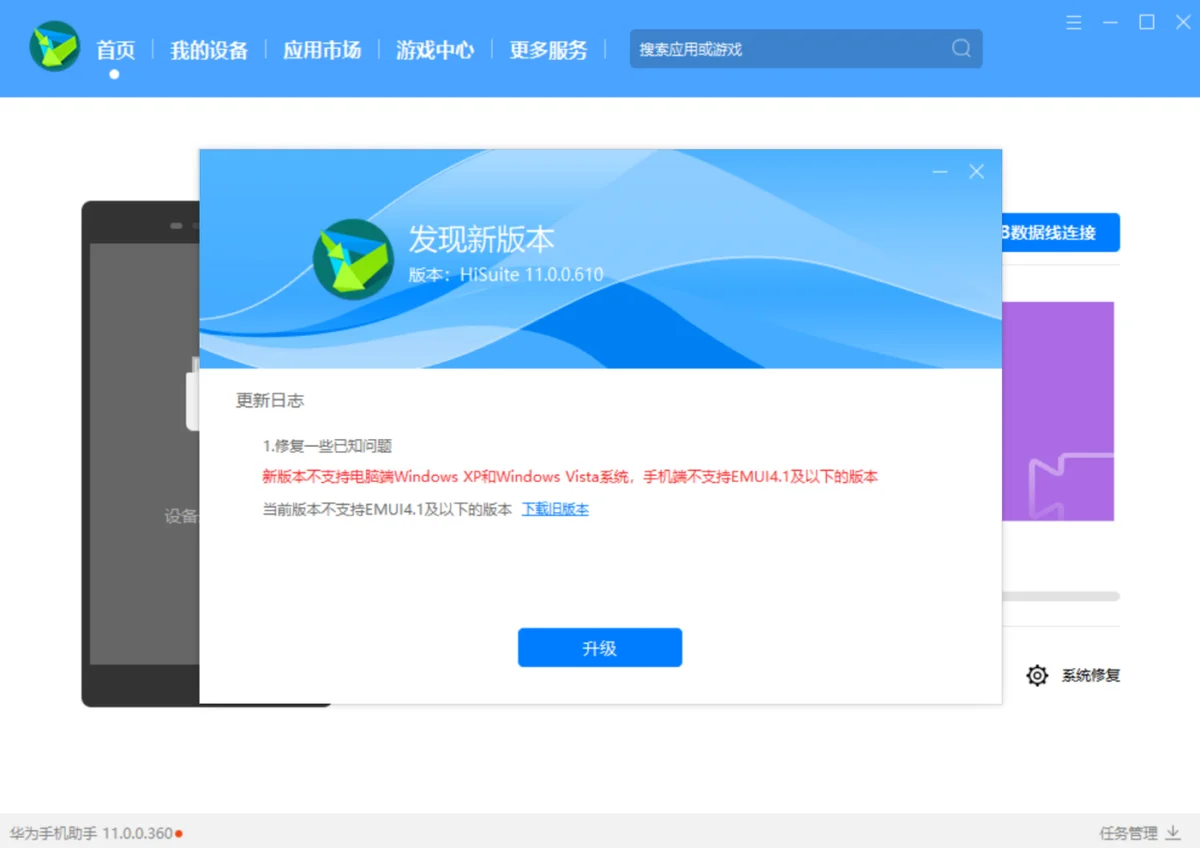Click the download arrow icon next to 任务管理
1200x848 pixels.
point(1173,831)
